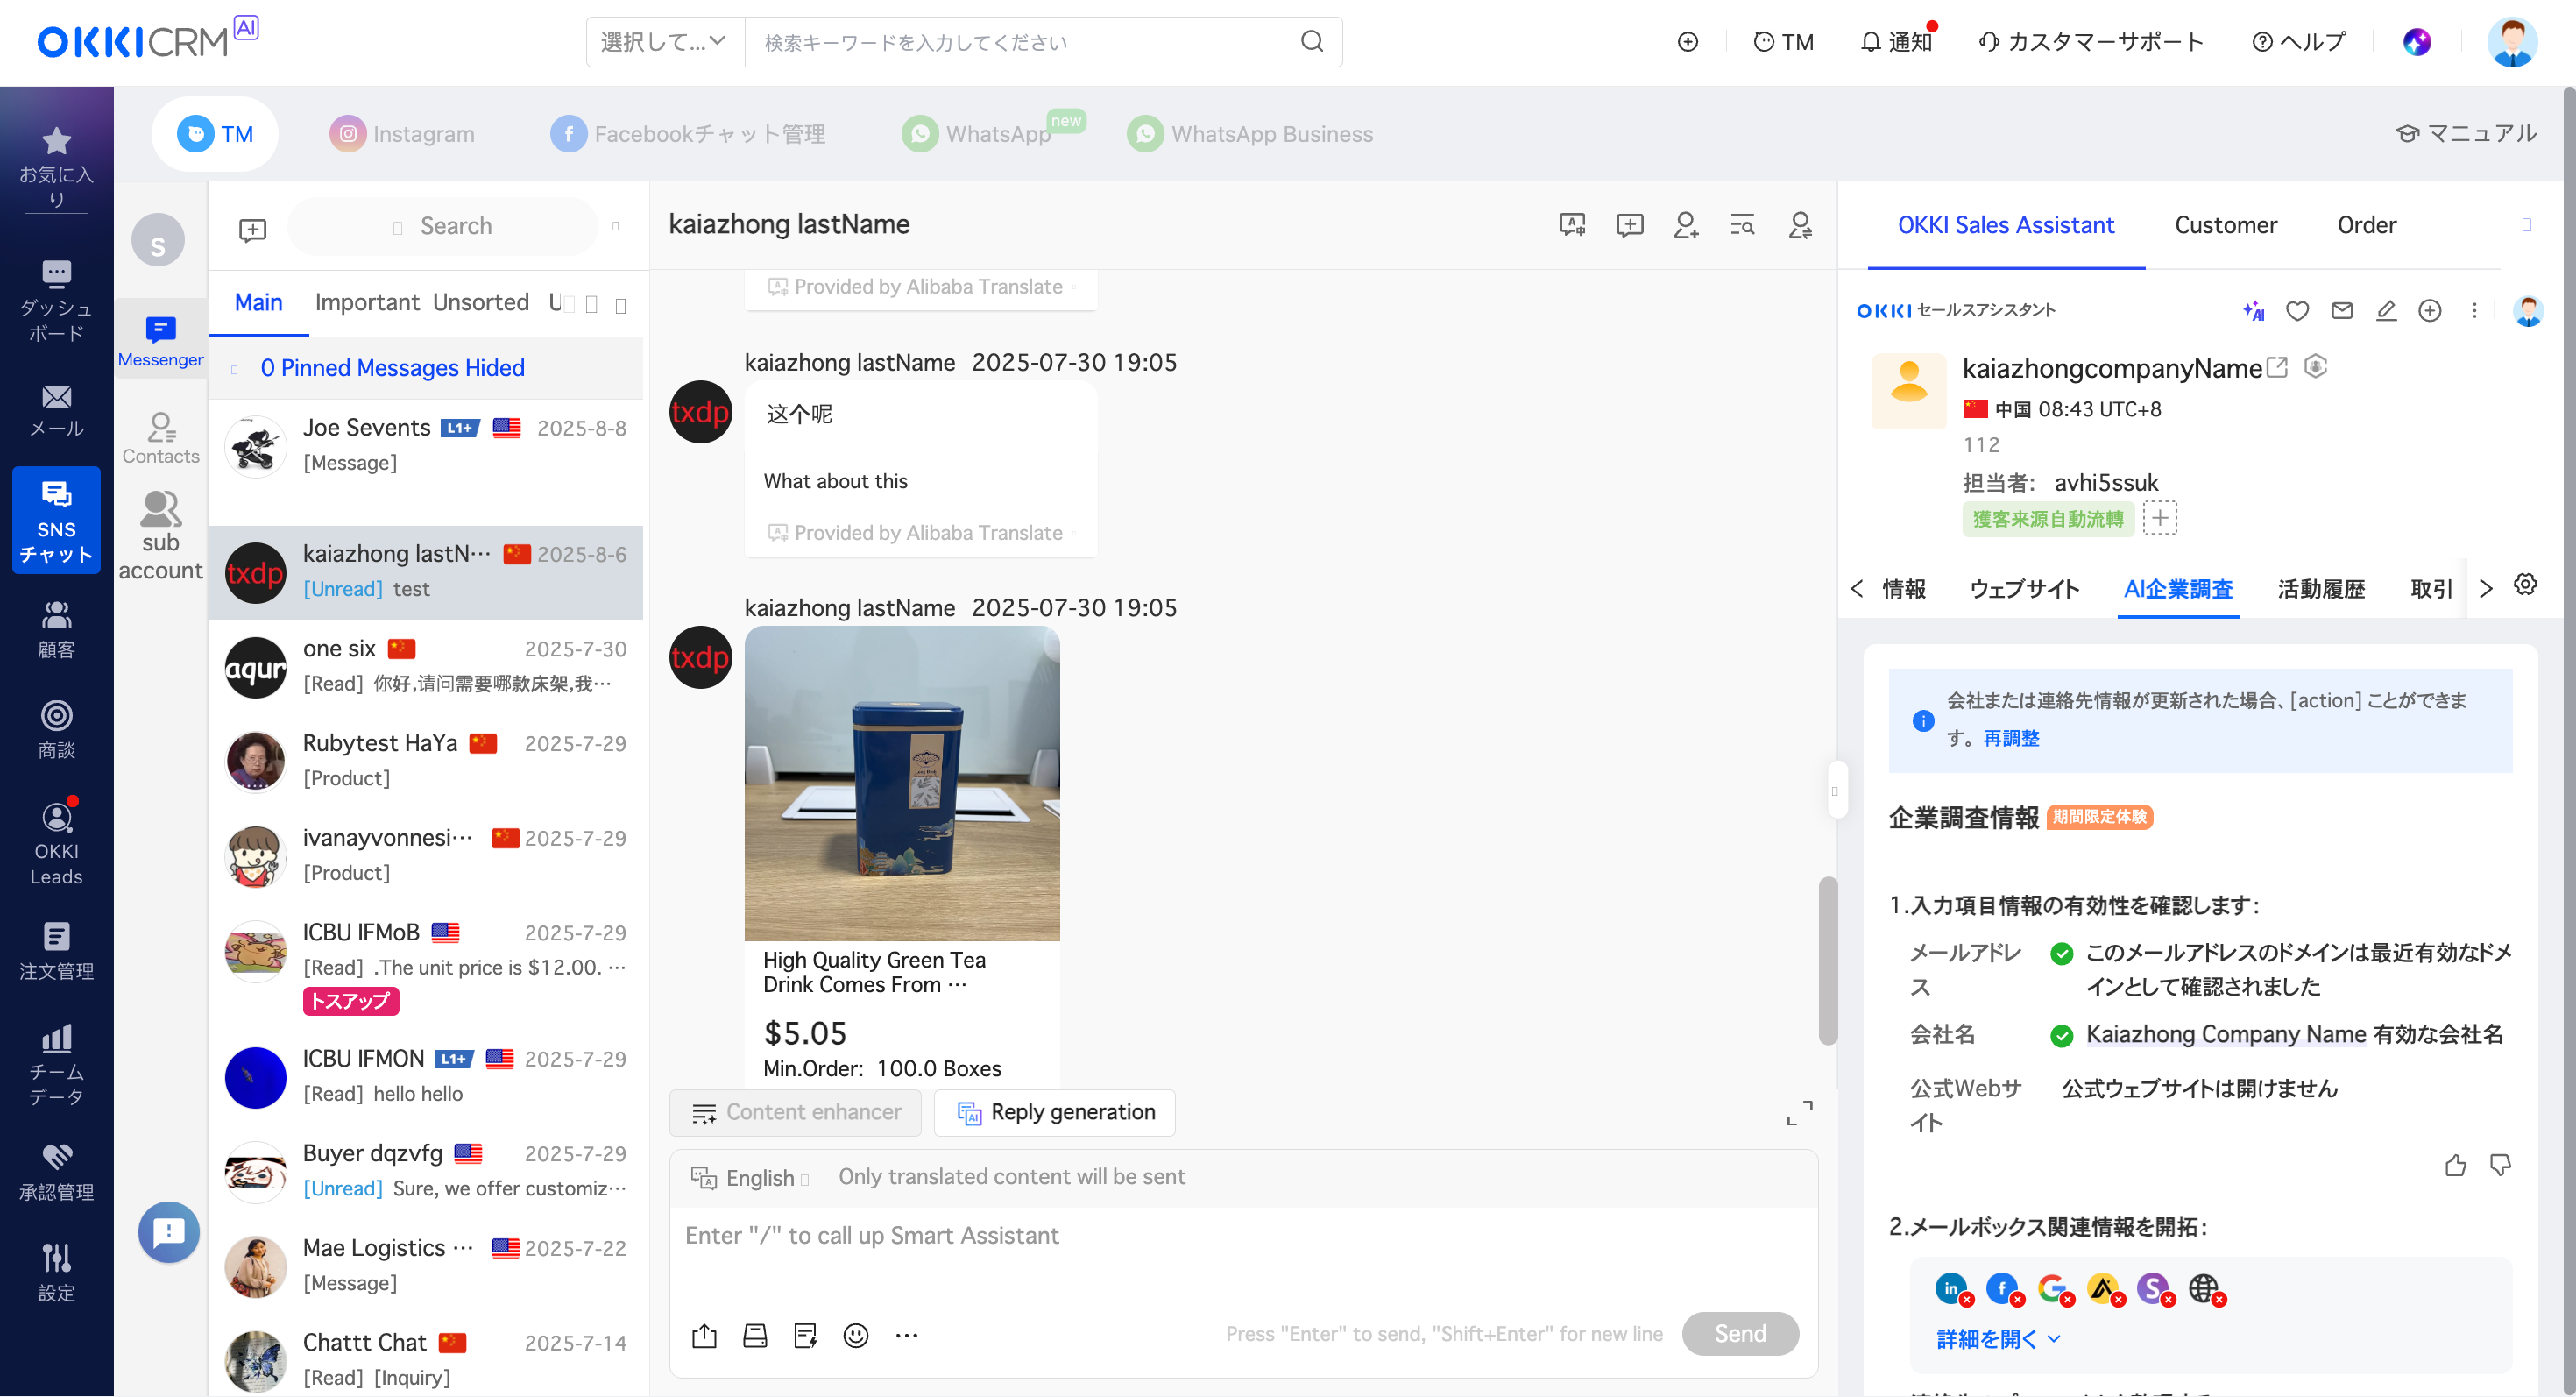Open カスタマーサポート in the top bar

(2091, 41)
